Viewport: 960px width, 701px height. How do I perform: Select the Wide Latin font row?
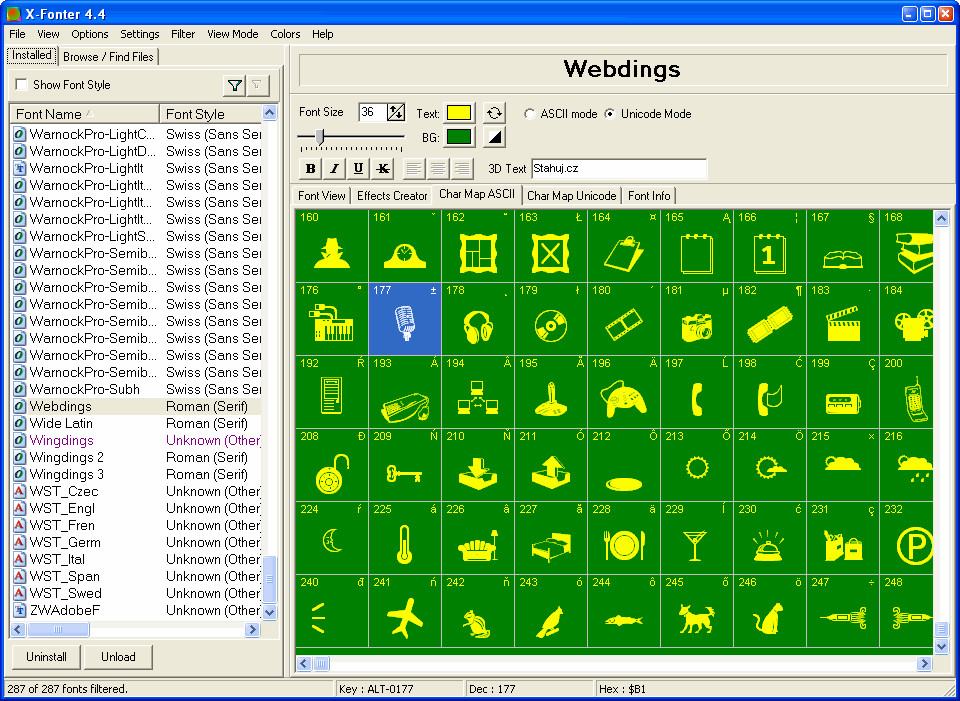coord(136,424)
